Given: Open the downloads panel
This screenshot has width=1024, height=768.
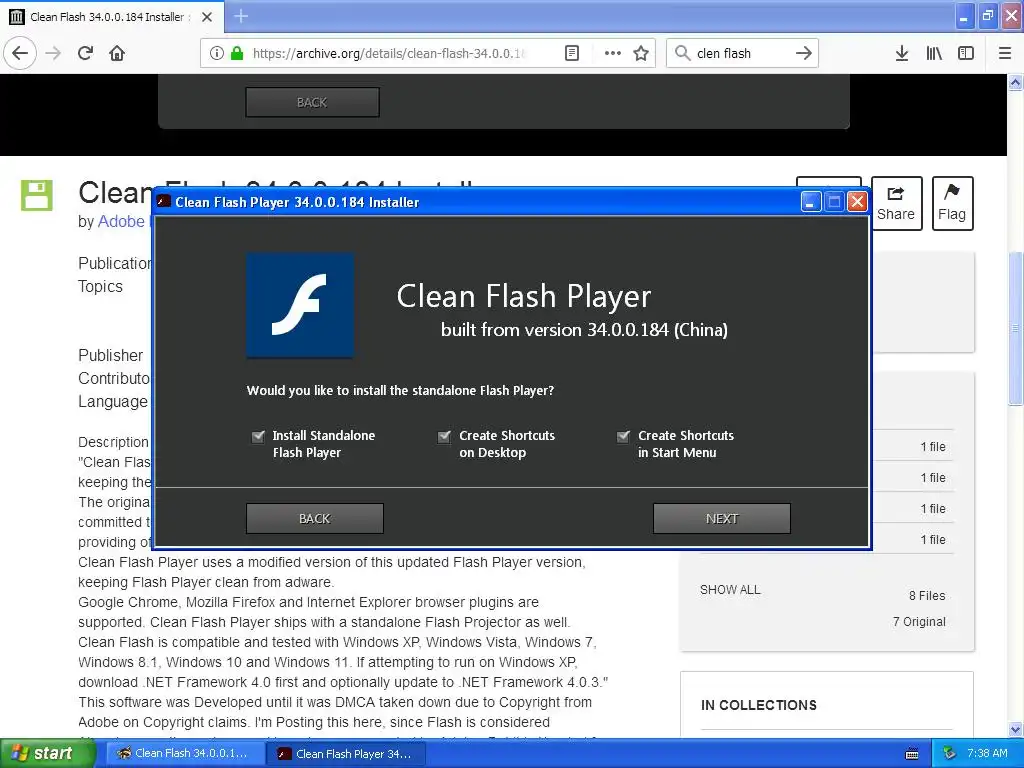Looking at the screenshot, I should 901,53.
